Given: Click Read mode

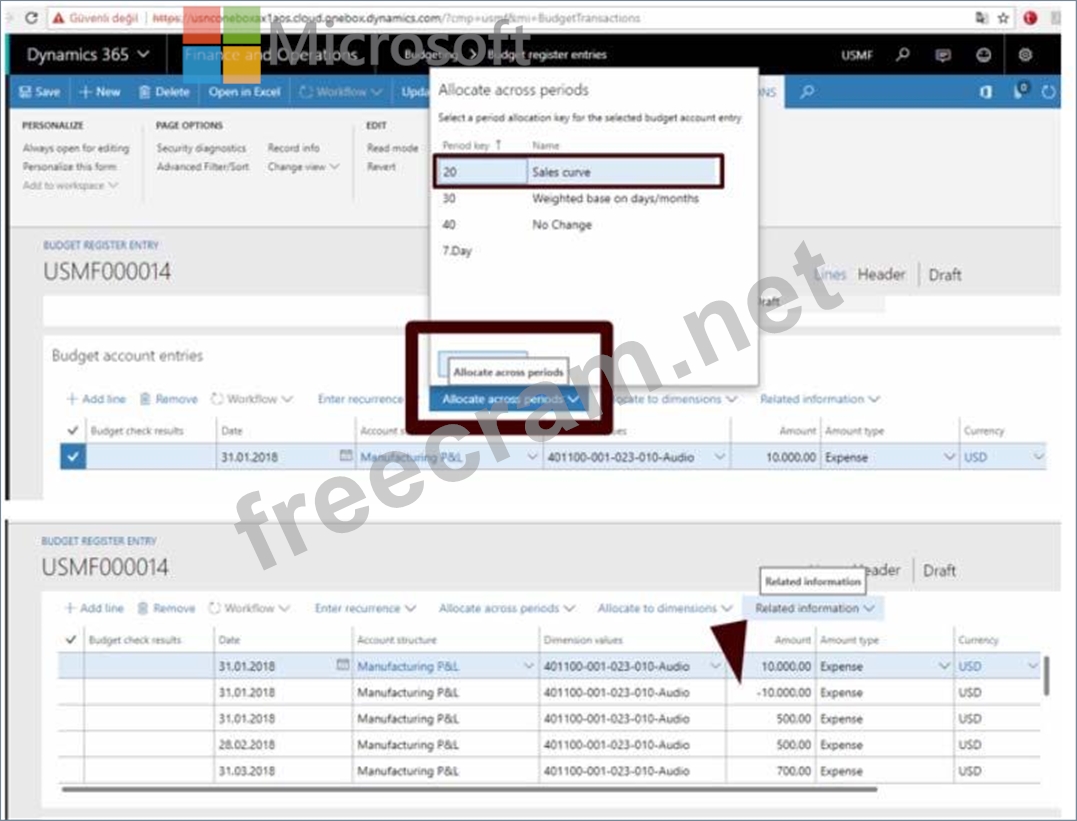Looking at the screenshot, I should (392, 148).
